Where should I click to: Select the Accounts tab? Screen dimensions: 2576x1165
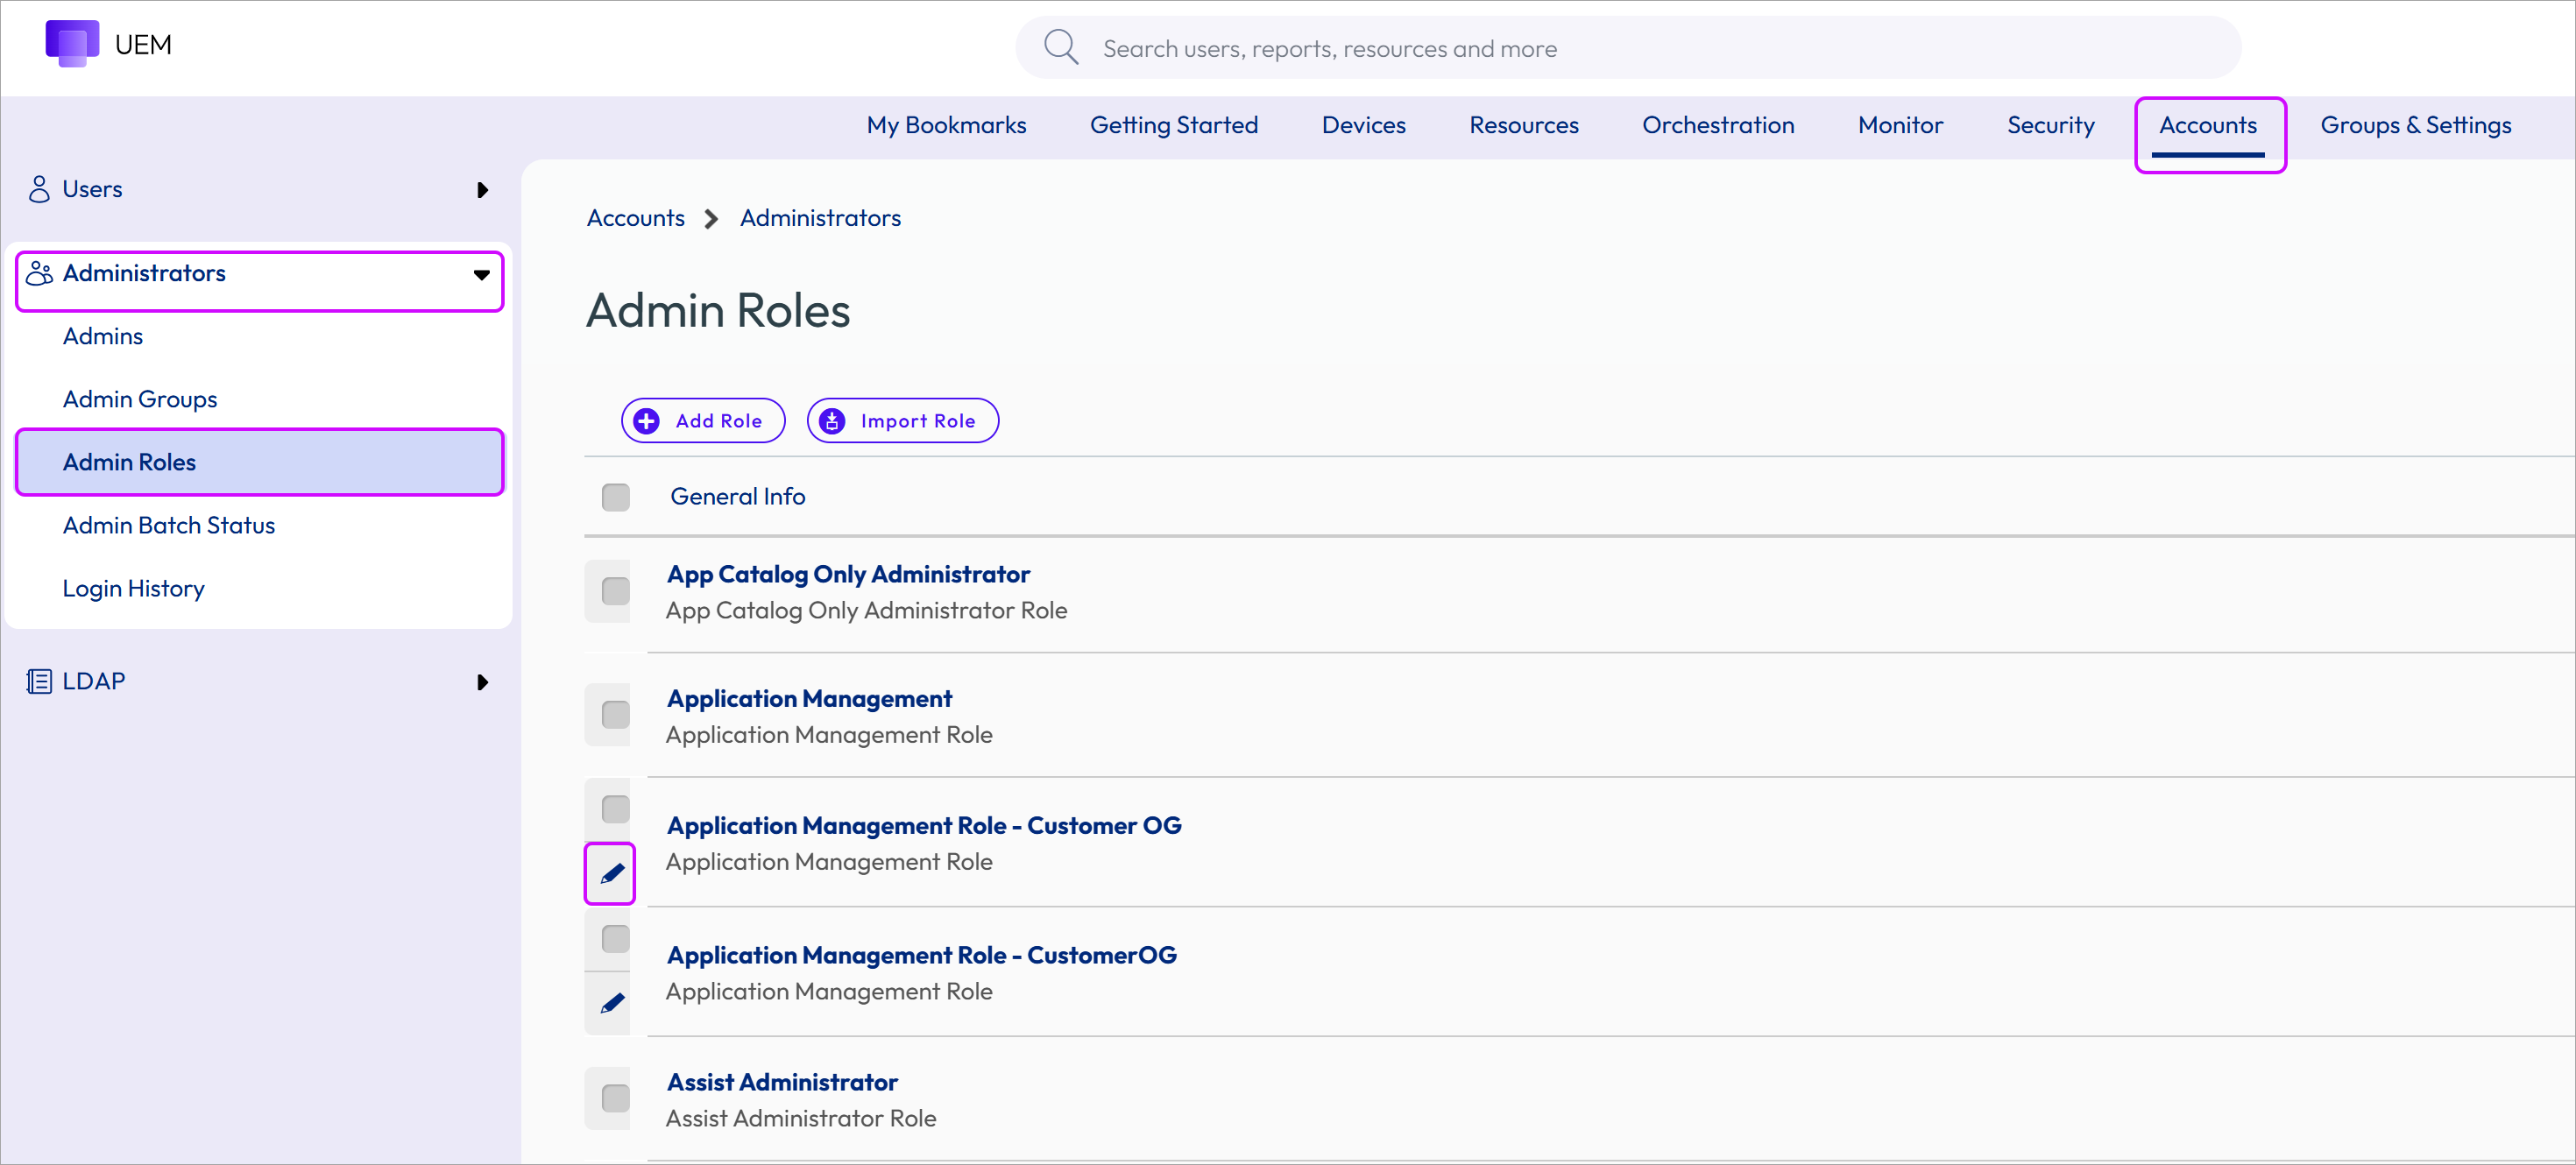point(2208,125)
